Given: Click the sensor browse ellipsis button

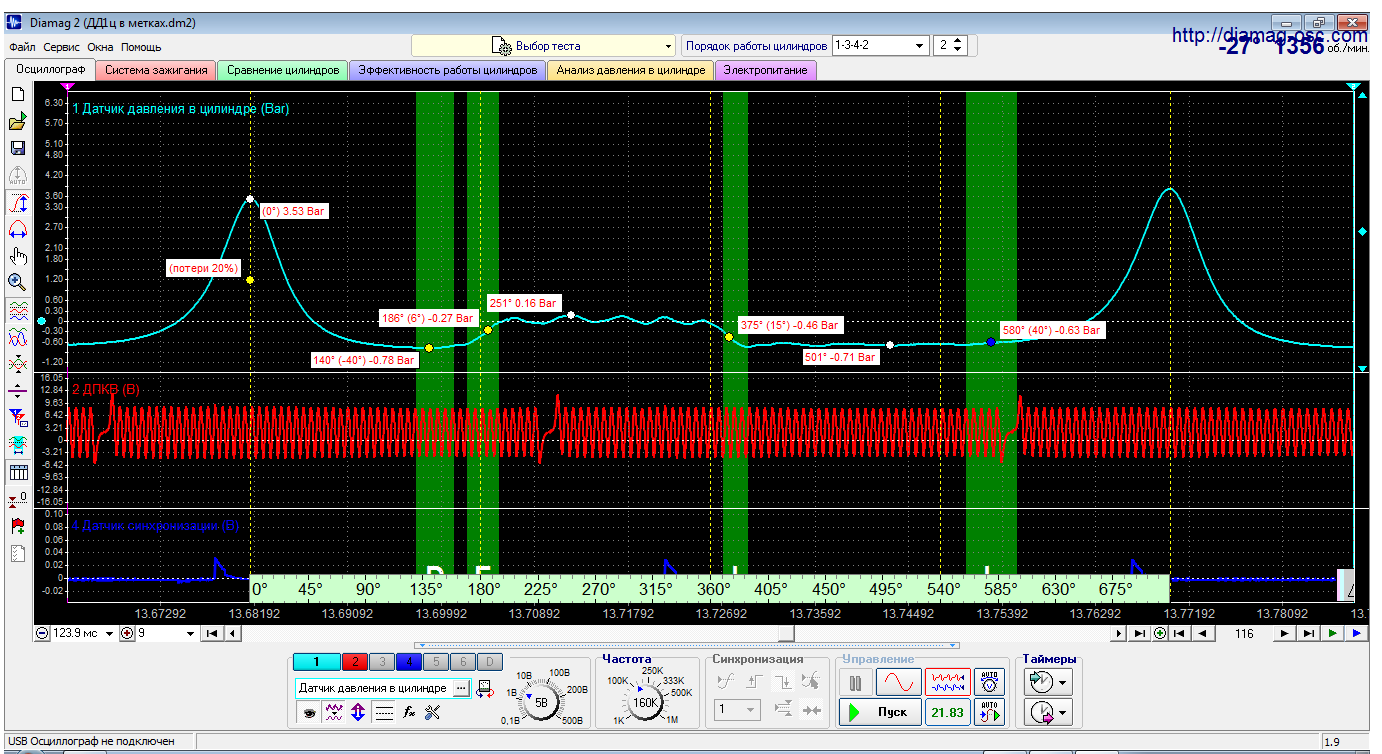Looking at the screenshot, I should tap(460, 688).
